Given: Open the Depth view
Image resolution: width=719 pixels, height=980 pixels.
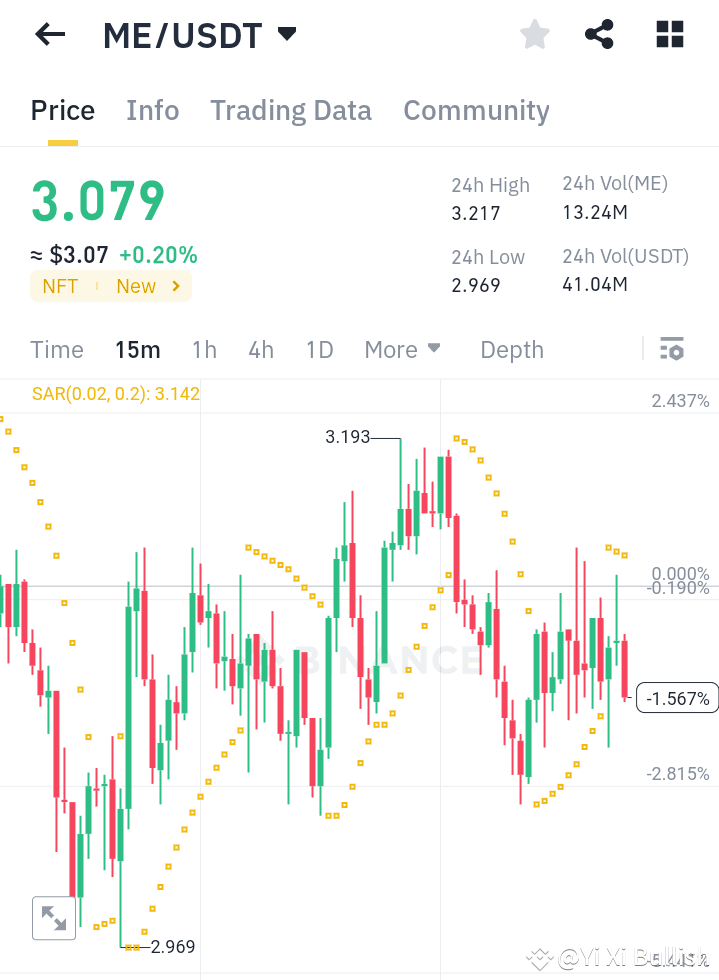Looking at the screenshot, I should tap(511, 350).
